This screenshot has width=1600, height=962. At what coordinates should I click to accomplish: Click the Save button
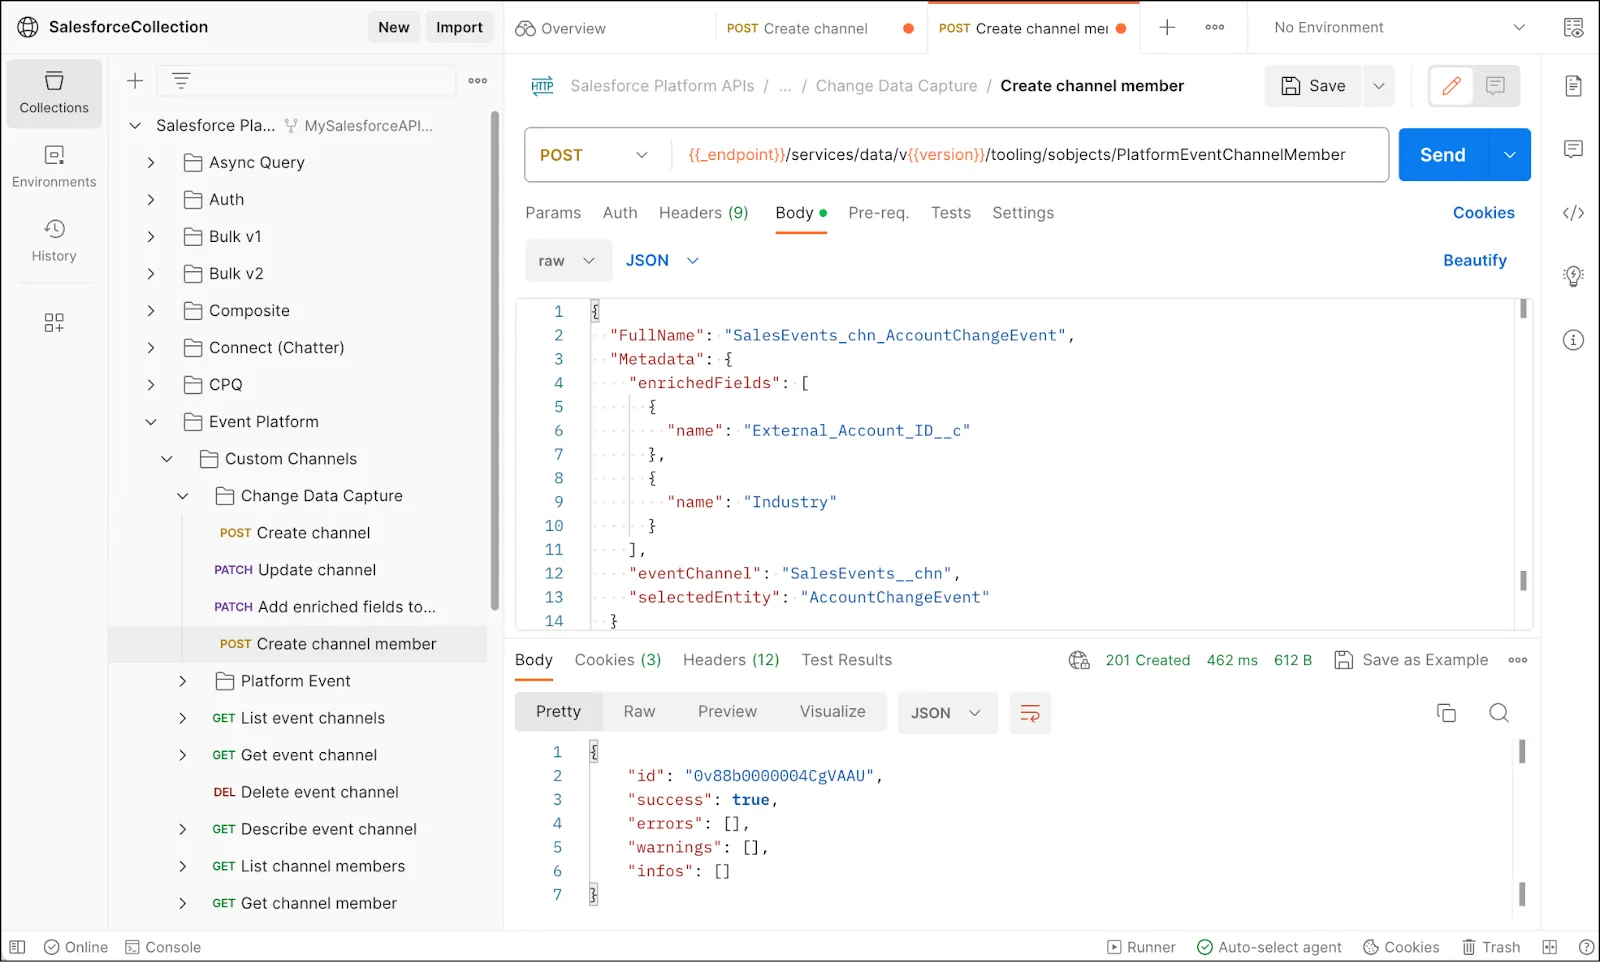tap(1314, 86)
